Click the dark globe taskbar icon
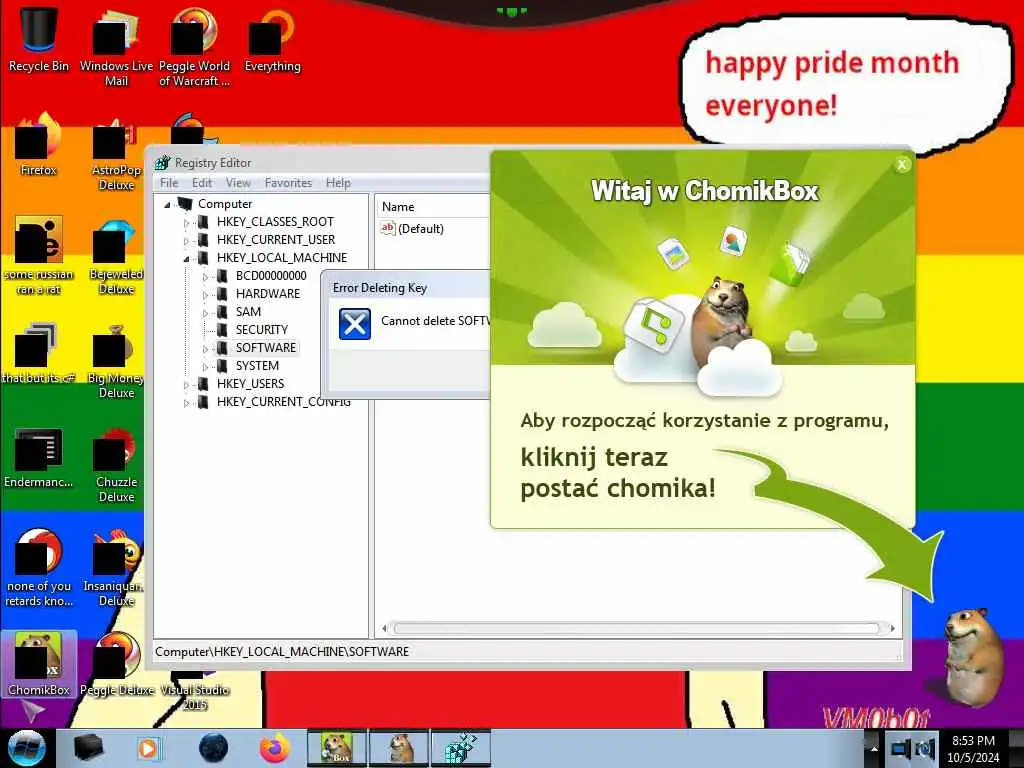1024x768 pixels. 214,748
